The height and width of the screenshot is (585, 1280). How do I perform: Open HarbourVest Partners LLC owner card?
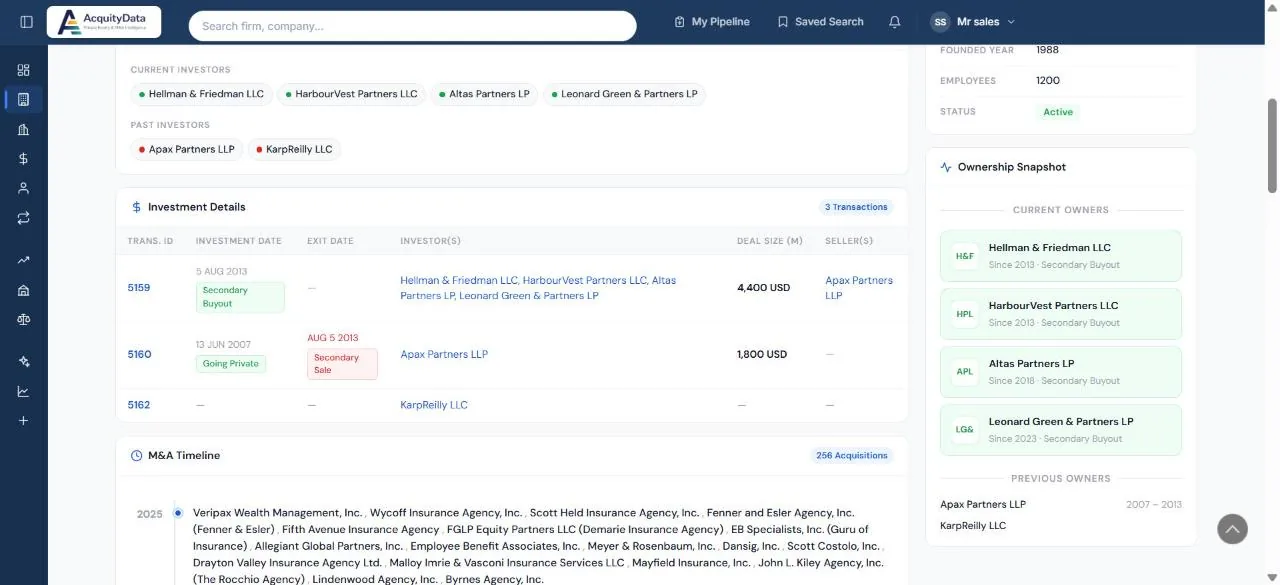pos(1061,314)
